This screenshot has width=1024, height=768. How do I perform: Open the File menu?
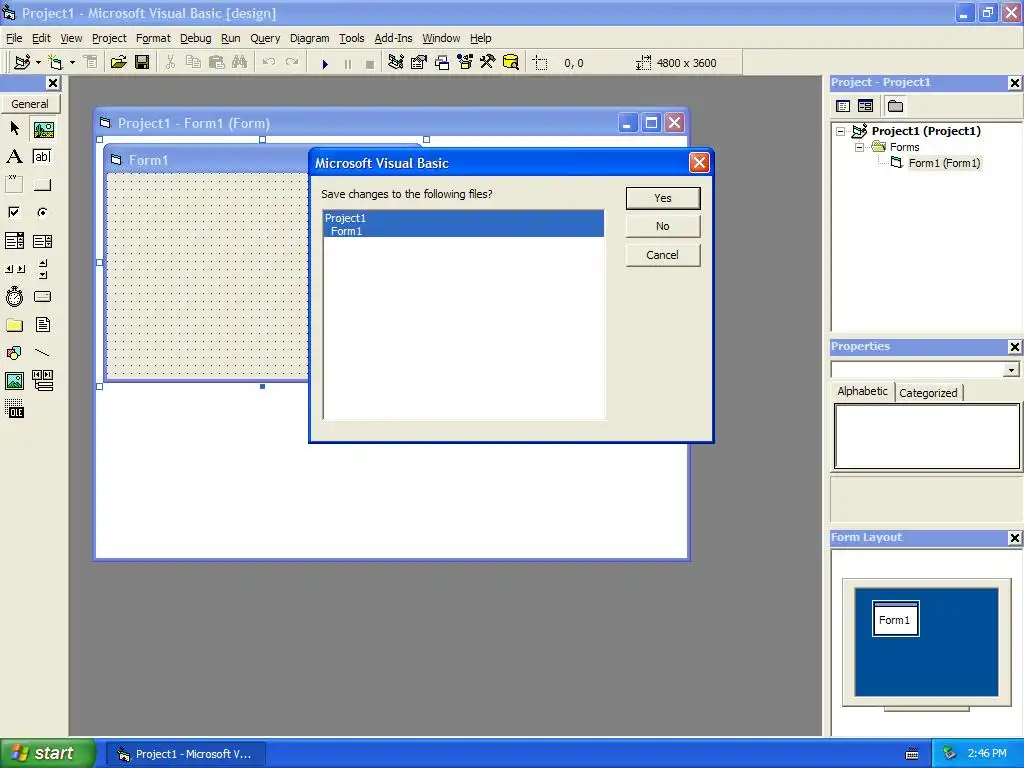(x=14, y=38)
